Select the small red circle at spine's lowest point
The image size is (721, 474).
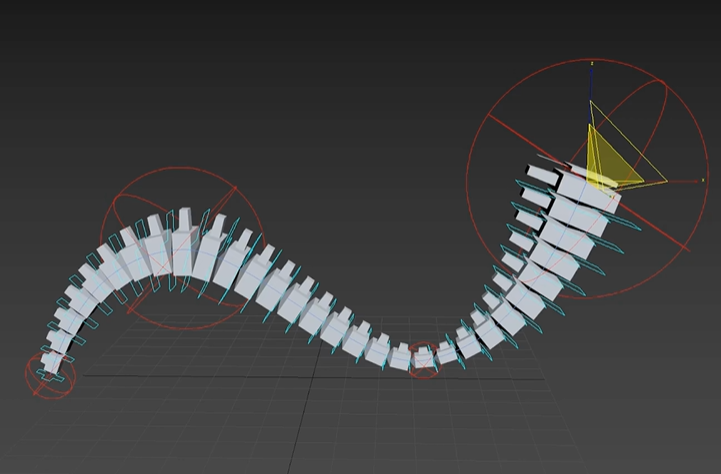coord(423,361)
